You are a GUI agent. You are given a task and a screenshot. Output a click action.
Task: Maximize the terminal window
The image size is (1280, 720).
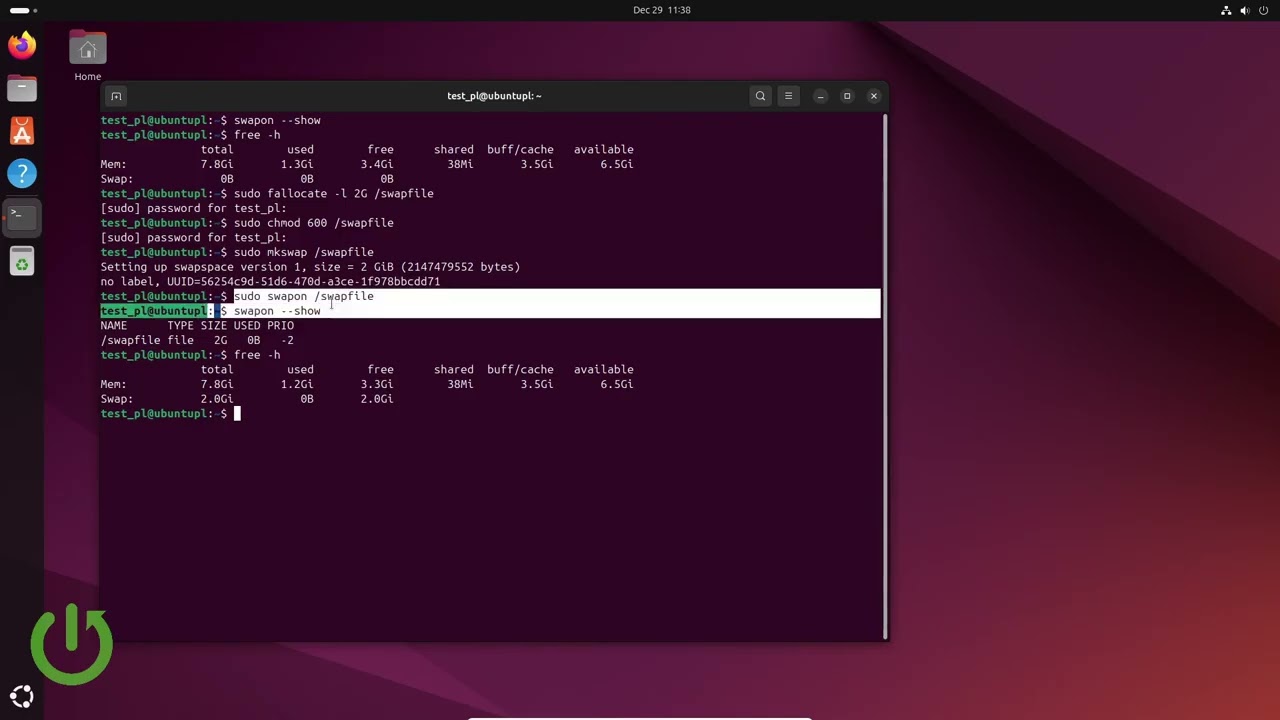point(847,96)
